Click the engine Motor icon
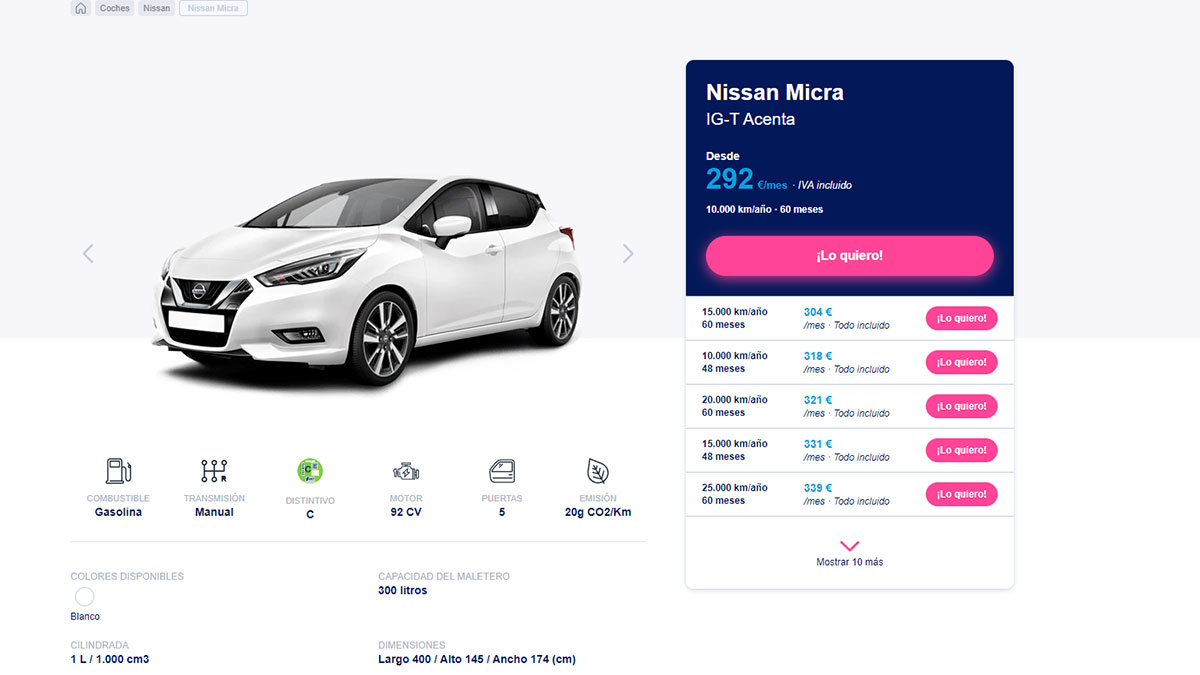This screenshot has width=1200, height=675. tap(406, 471)
